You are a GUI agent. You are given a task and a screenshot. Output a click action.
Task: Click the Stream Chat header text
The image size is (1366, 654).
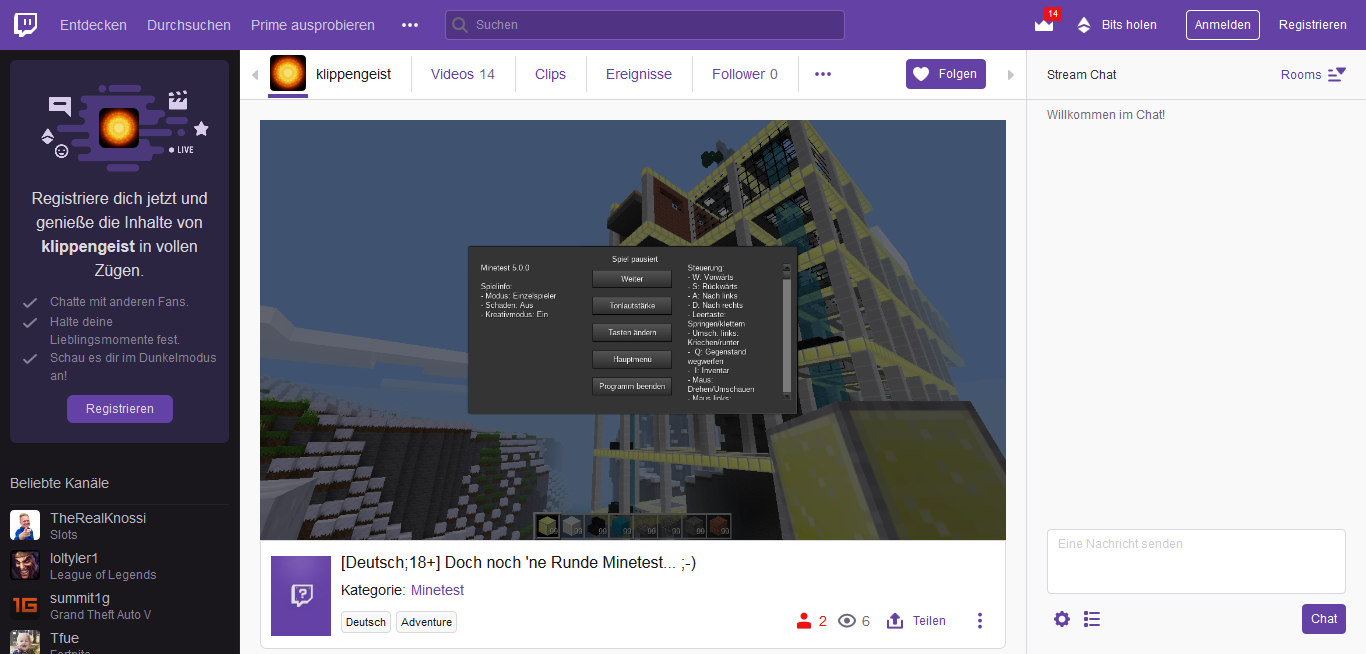(x=1082, y=75)
